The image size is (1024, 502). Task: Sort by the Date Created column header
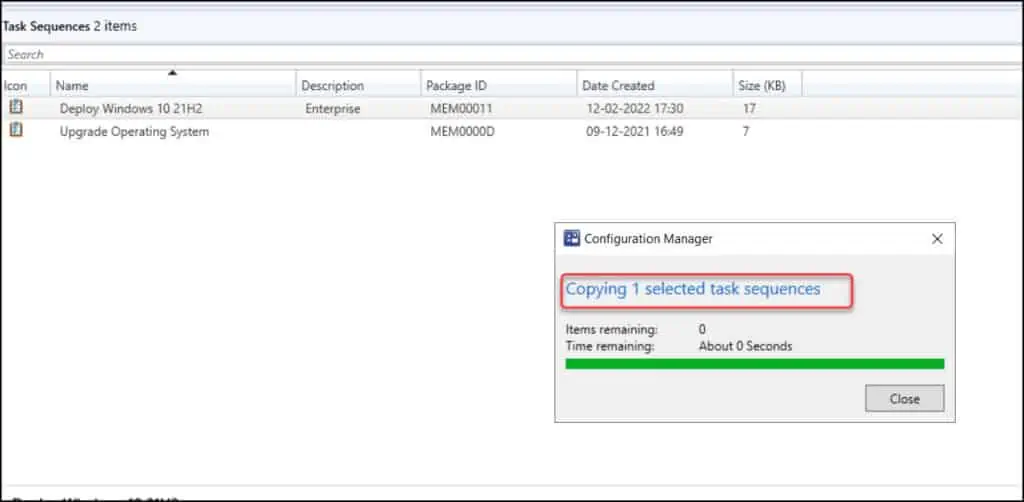point(655,86)
